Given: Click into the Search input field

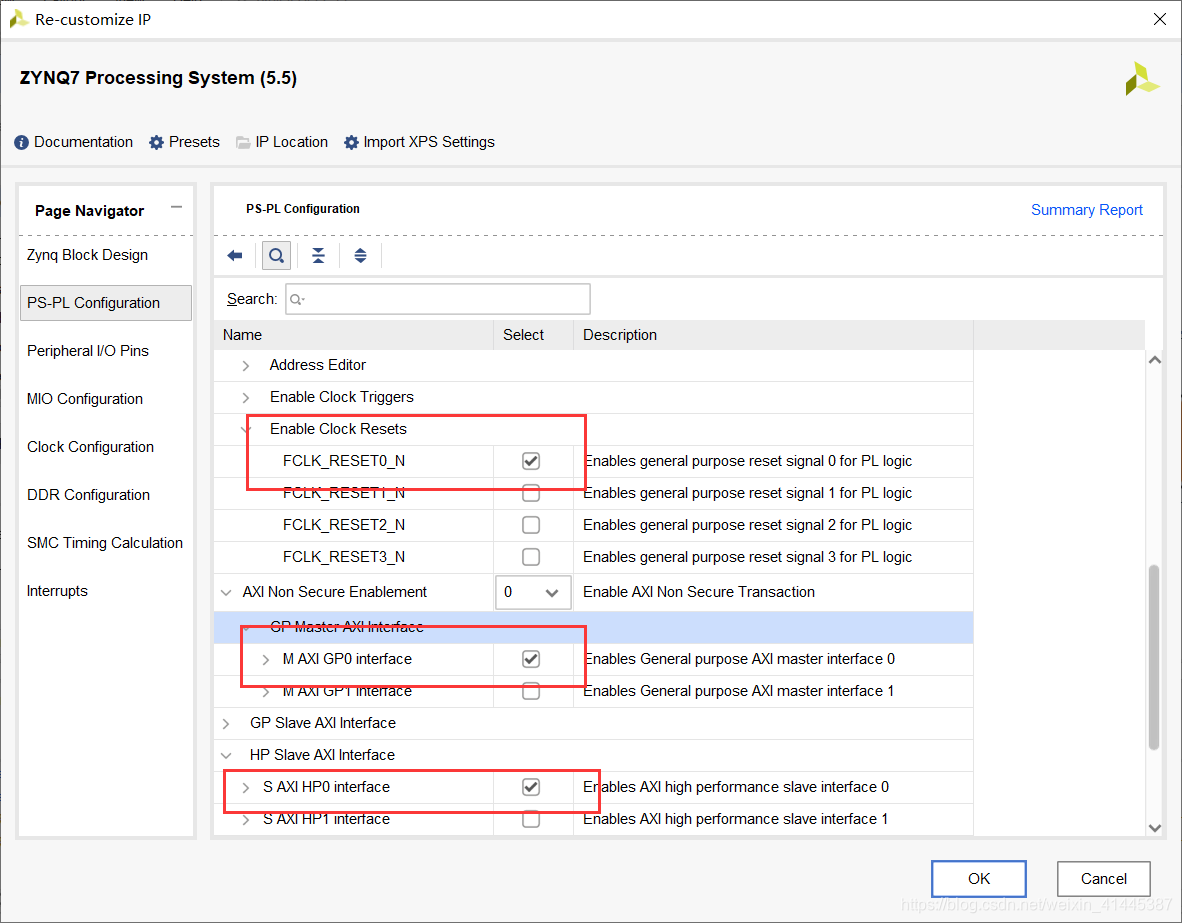Looking at the screenshot, I should coord(438,299).
